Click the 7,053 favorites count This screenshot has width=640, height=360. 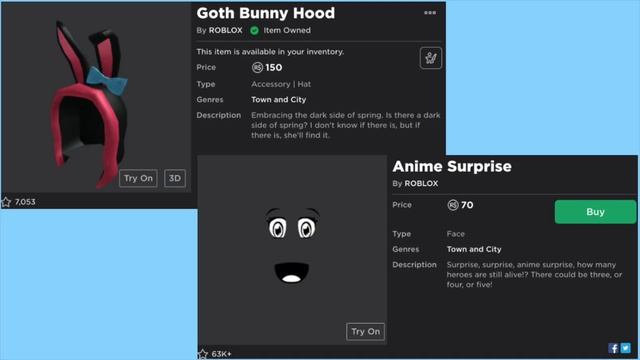point(25,202)
